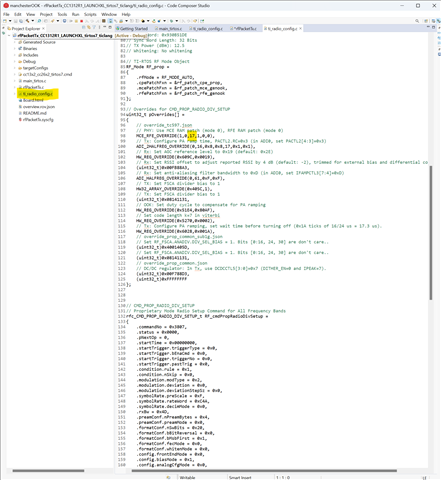Switch to the modified *rfPacketTx.c tab
The height and width of the screenshot is (480, 441).
pyautogui.click(x=245, y=29)
